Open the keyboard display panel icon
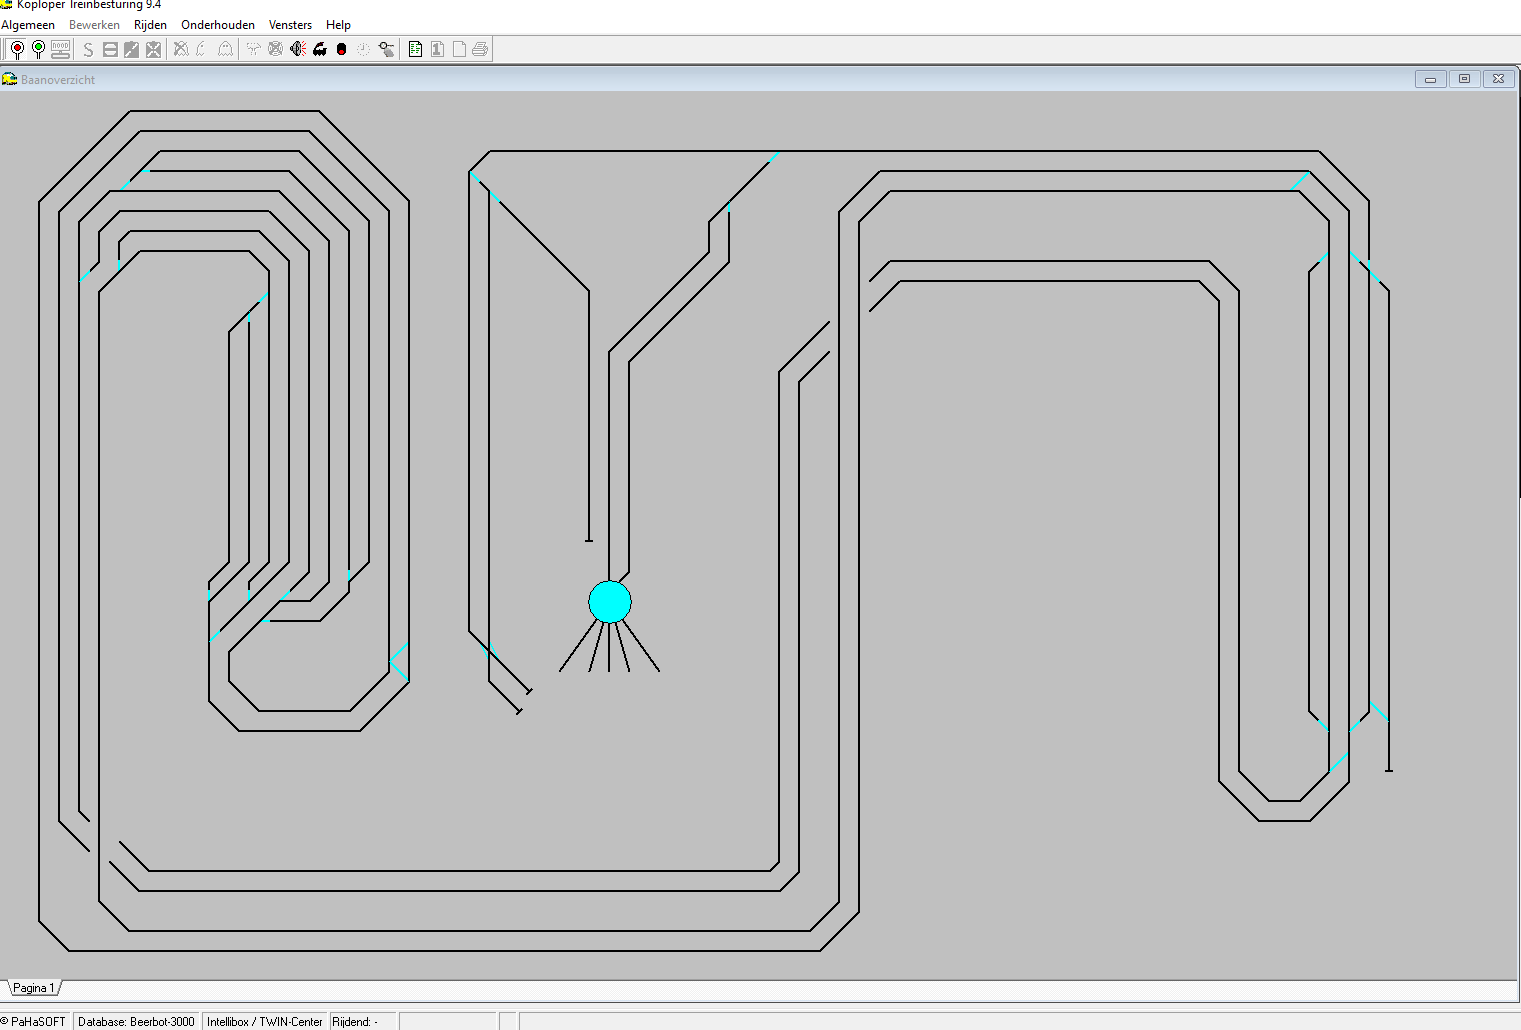Image resolution: width=1521 pixels, height=1030 pixels. tap(60, 49)
